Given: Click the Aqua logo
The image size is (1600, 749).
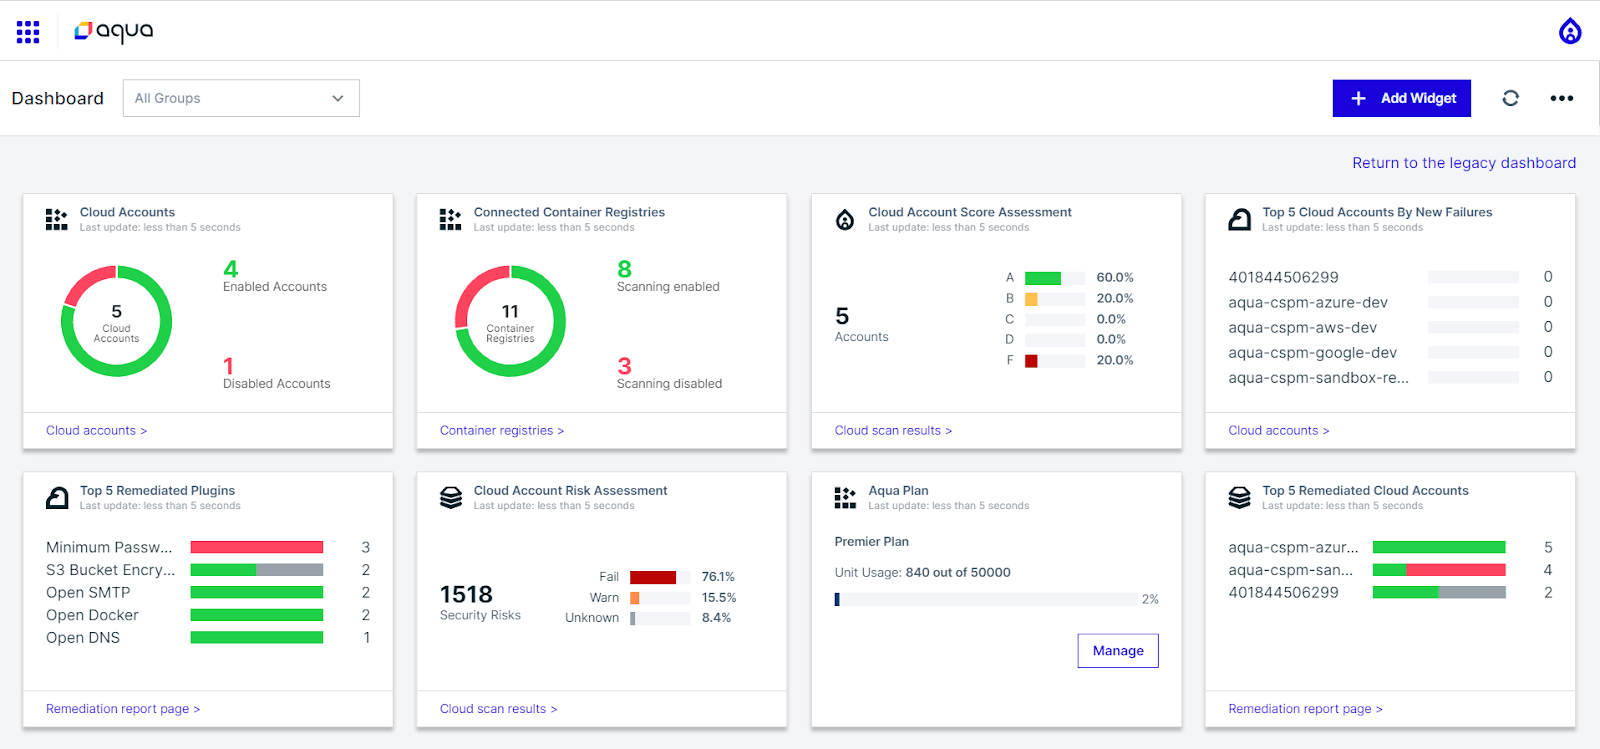Looking at the screenshot, I should tap(114, 31).
